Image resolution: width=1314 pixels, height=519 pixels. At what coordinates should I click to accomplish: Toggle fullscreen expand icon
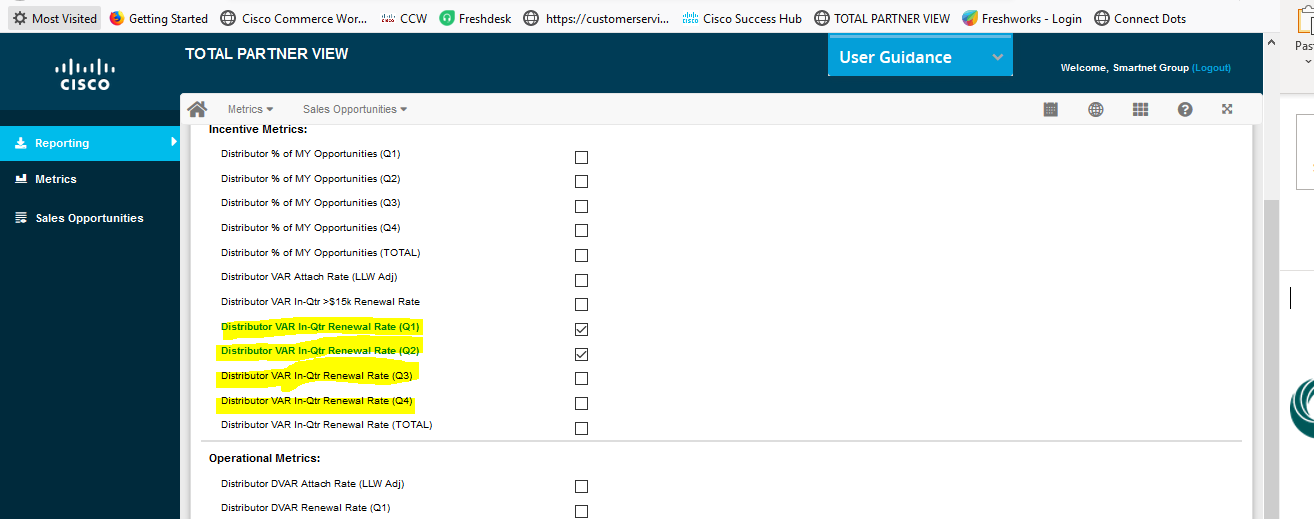click(x=1227, y=109)
